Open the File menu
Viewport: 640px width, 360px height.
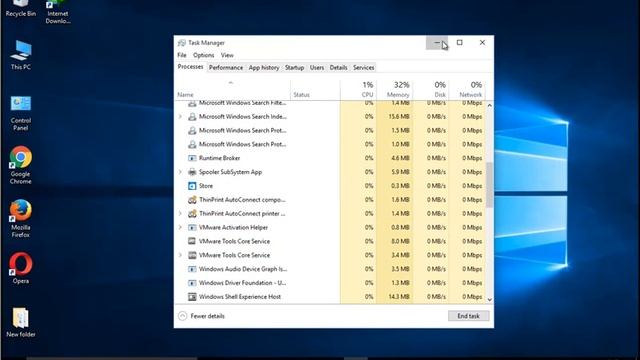click(x=182, y=55)
